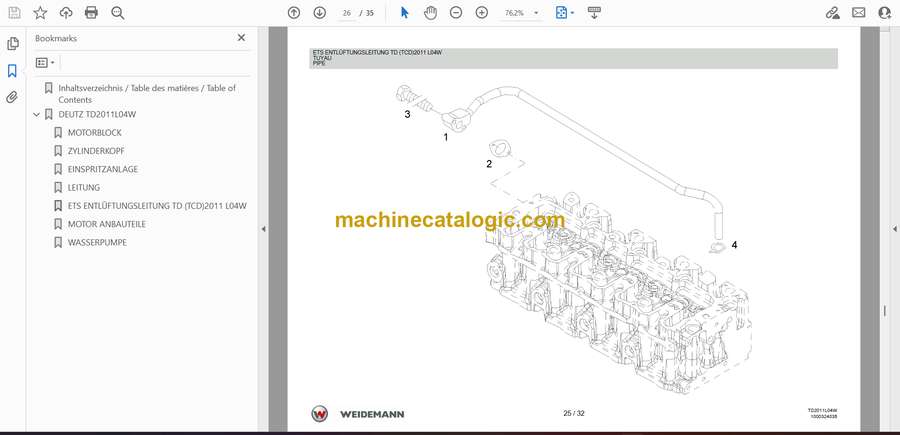The height and width of the screenshot is (435, 900).
Task: Jump to the ZYLINDERKOPF bookmark
Action: 97,151
